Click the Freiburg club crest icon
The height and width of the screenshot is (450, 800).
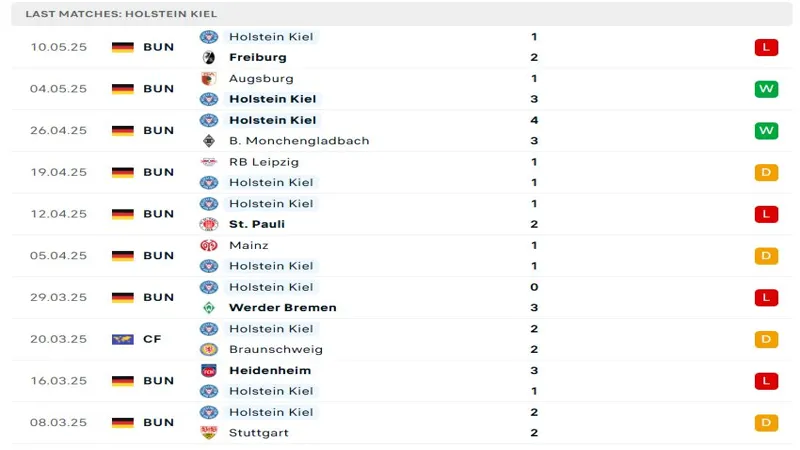pyautogui.click(x=209, y=58)
